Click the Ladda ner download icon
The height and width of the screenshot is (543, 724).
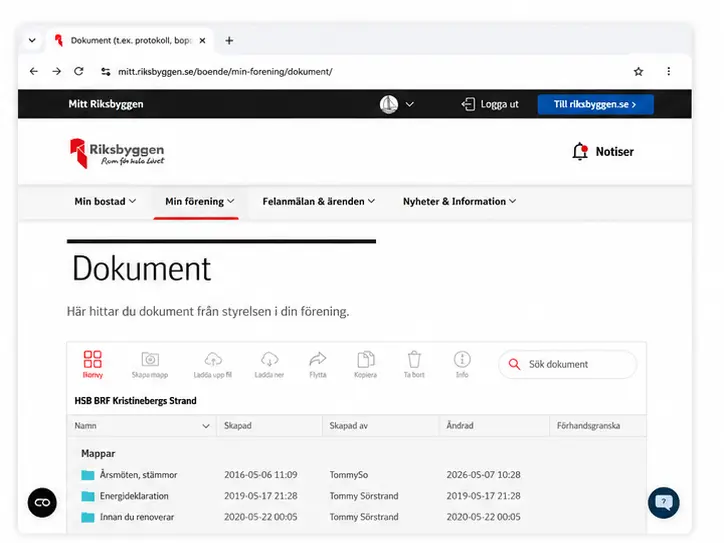(x=269, y=359)
